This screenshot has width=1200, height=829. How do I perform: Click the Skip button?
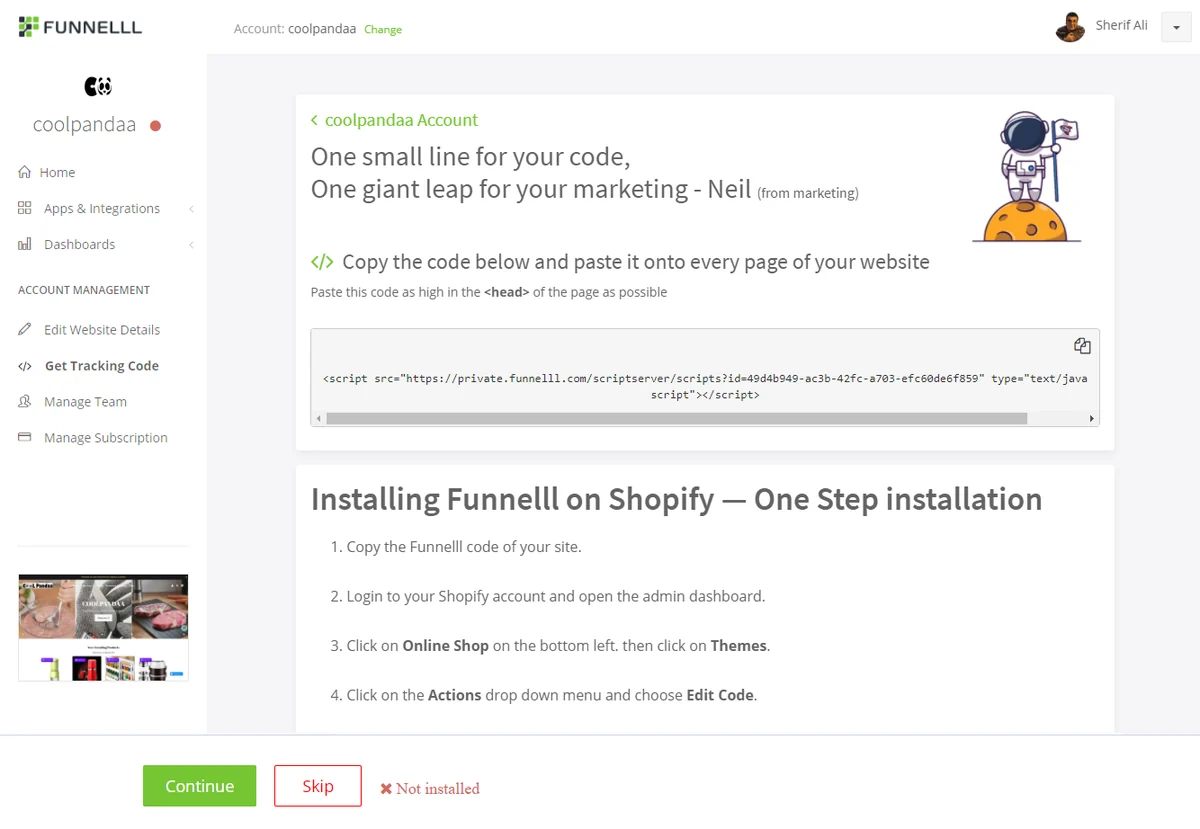coord(318,786)
